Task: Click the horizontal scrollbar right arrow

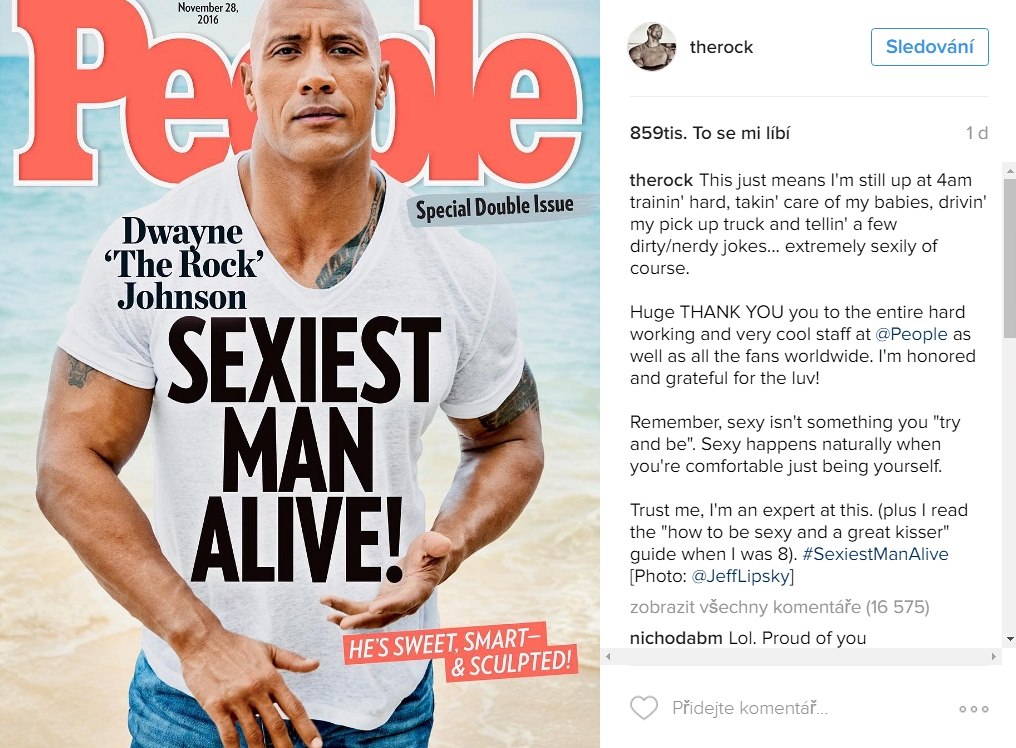Action: tap(994, 656)
